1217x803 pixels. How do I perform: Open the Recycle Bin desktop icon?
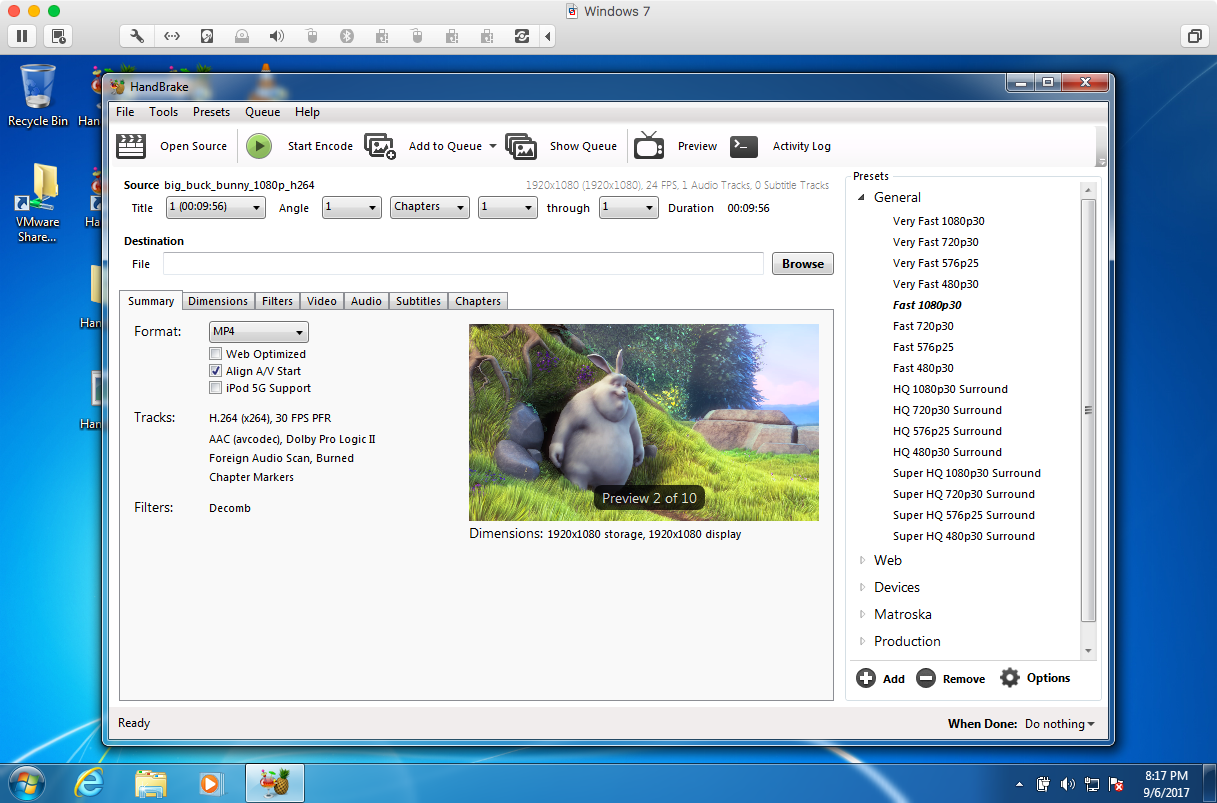[x=38, y=96]
